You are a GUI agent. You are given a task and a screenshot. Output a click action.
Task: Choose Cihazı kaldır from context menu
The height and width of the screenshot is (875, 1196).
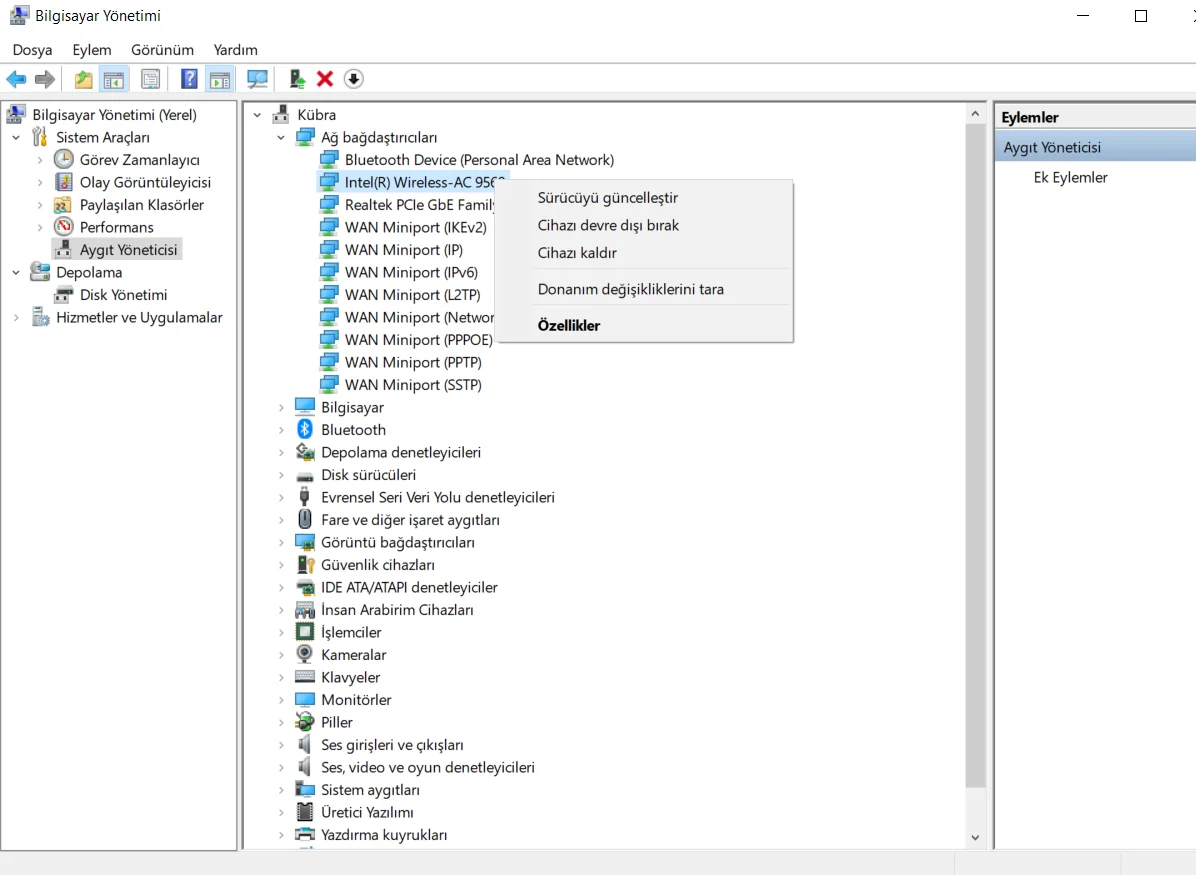[x=644, y=253]
